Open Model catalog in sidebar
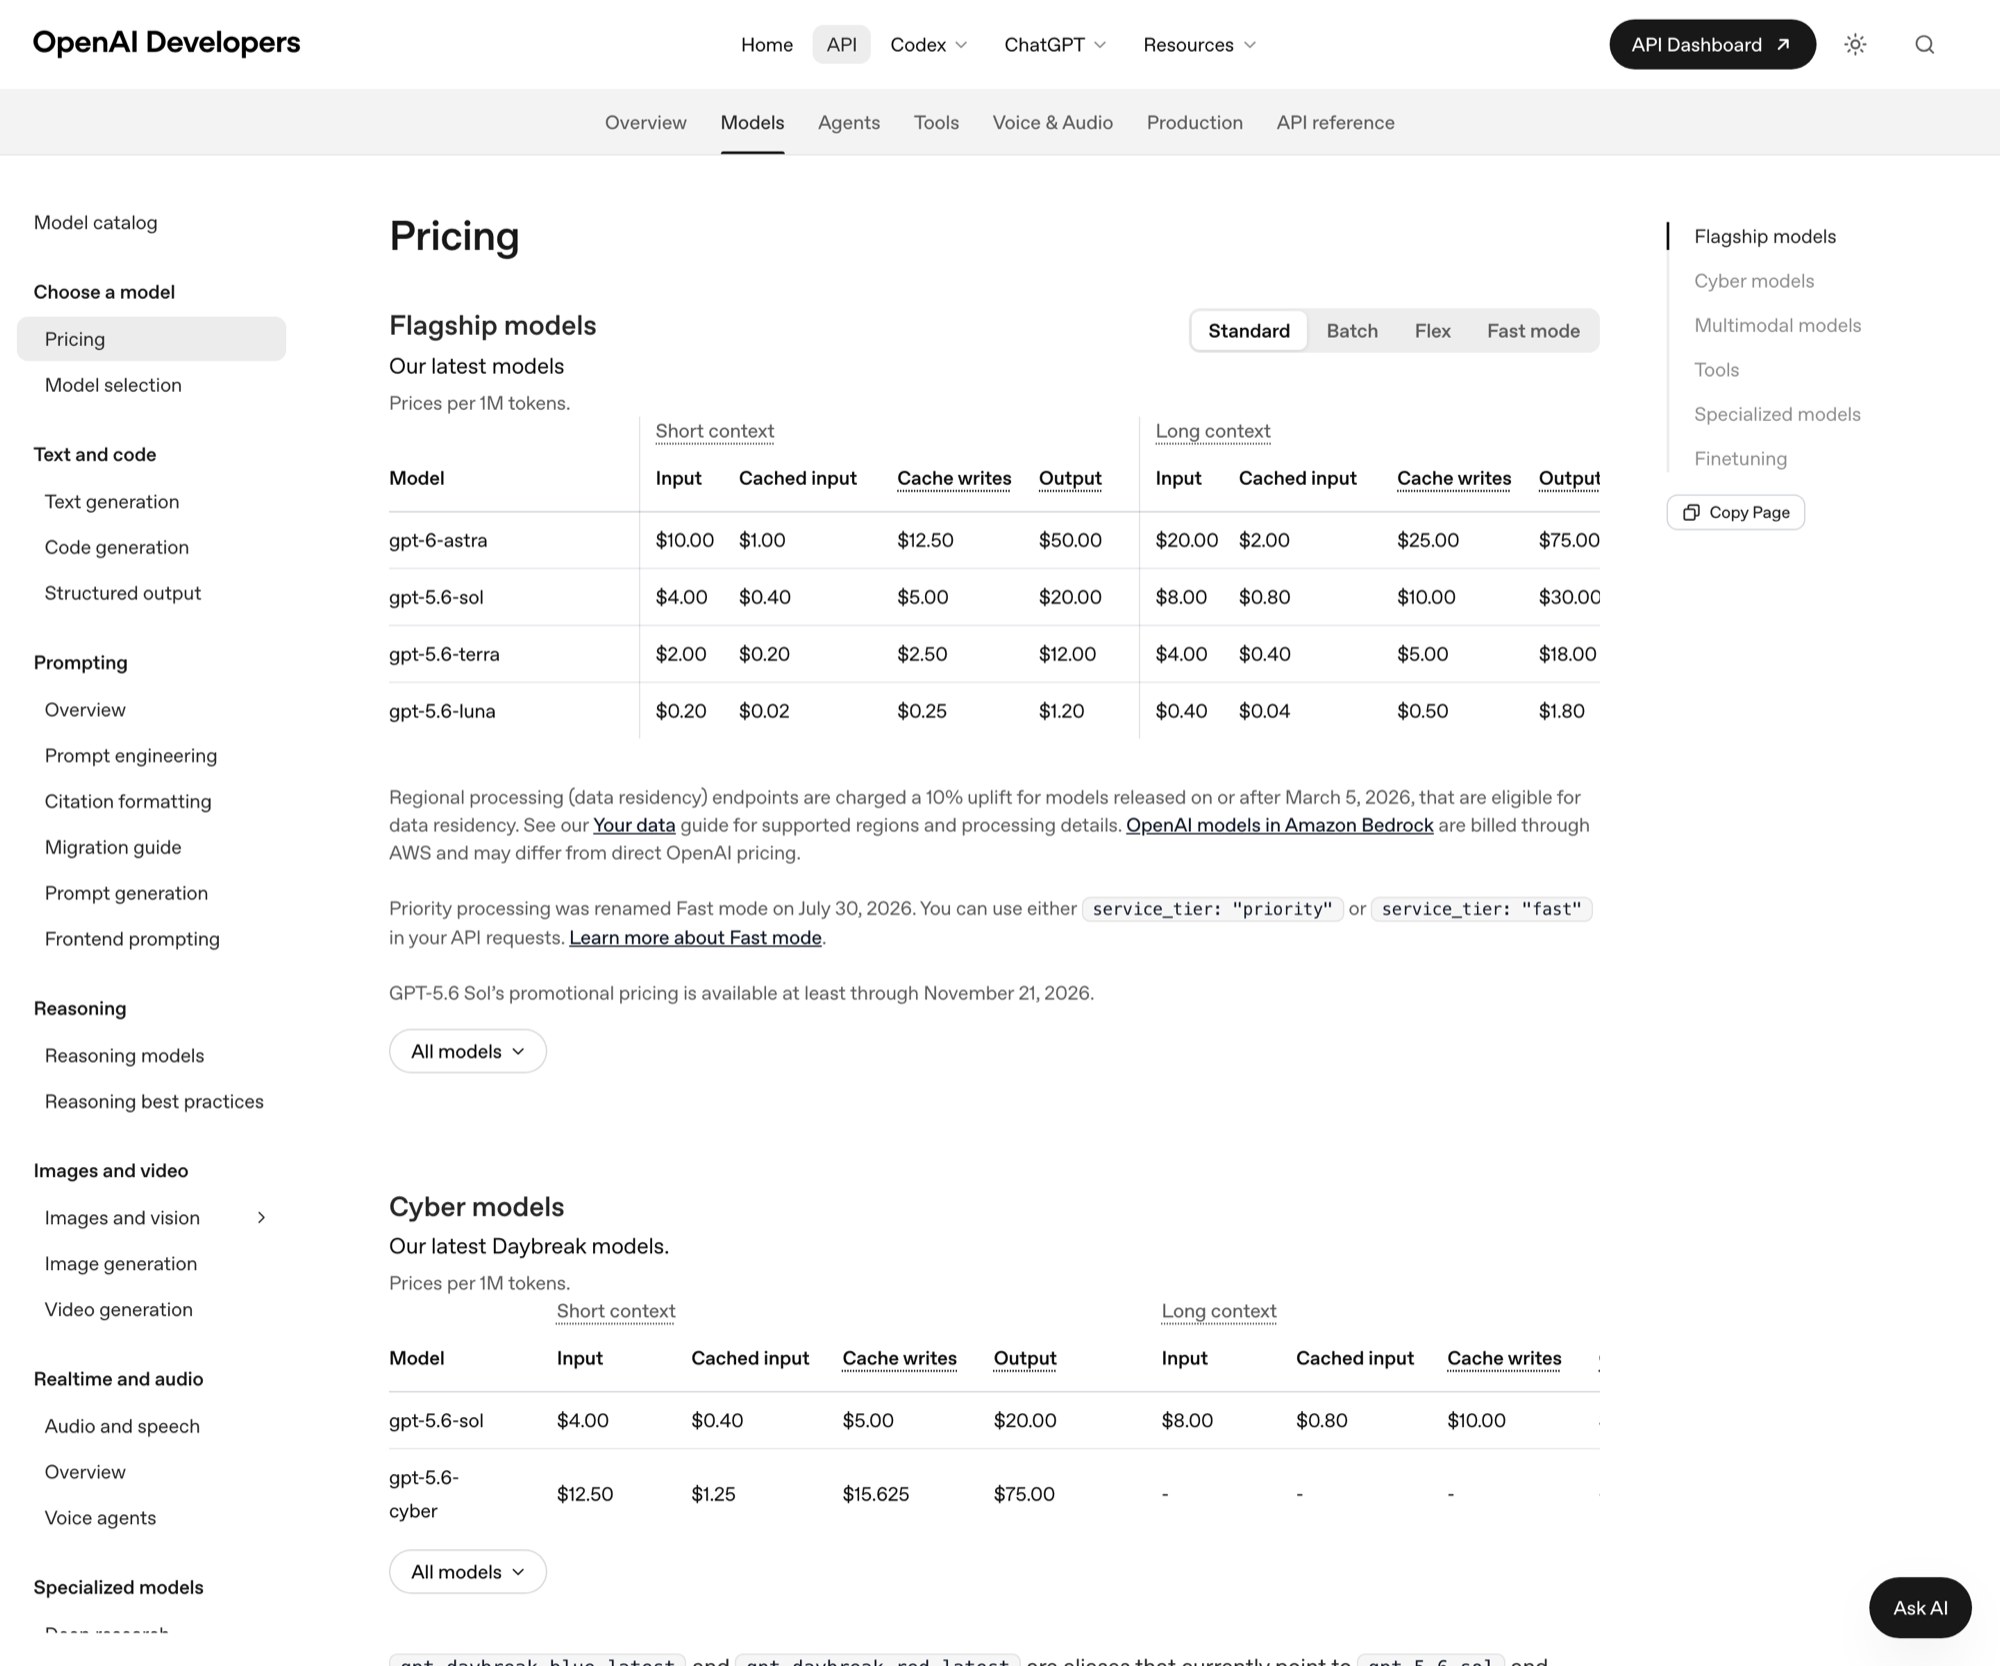 (95, 222)
